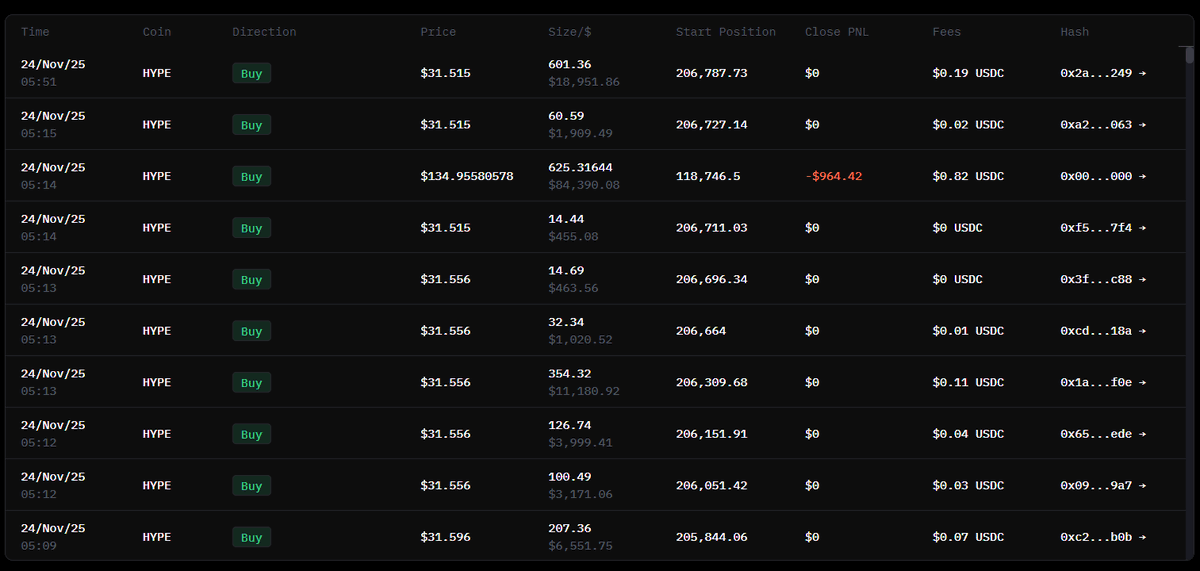
Task: Click the Start Position column header
Action: coord(725,32)
